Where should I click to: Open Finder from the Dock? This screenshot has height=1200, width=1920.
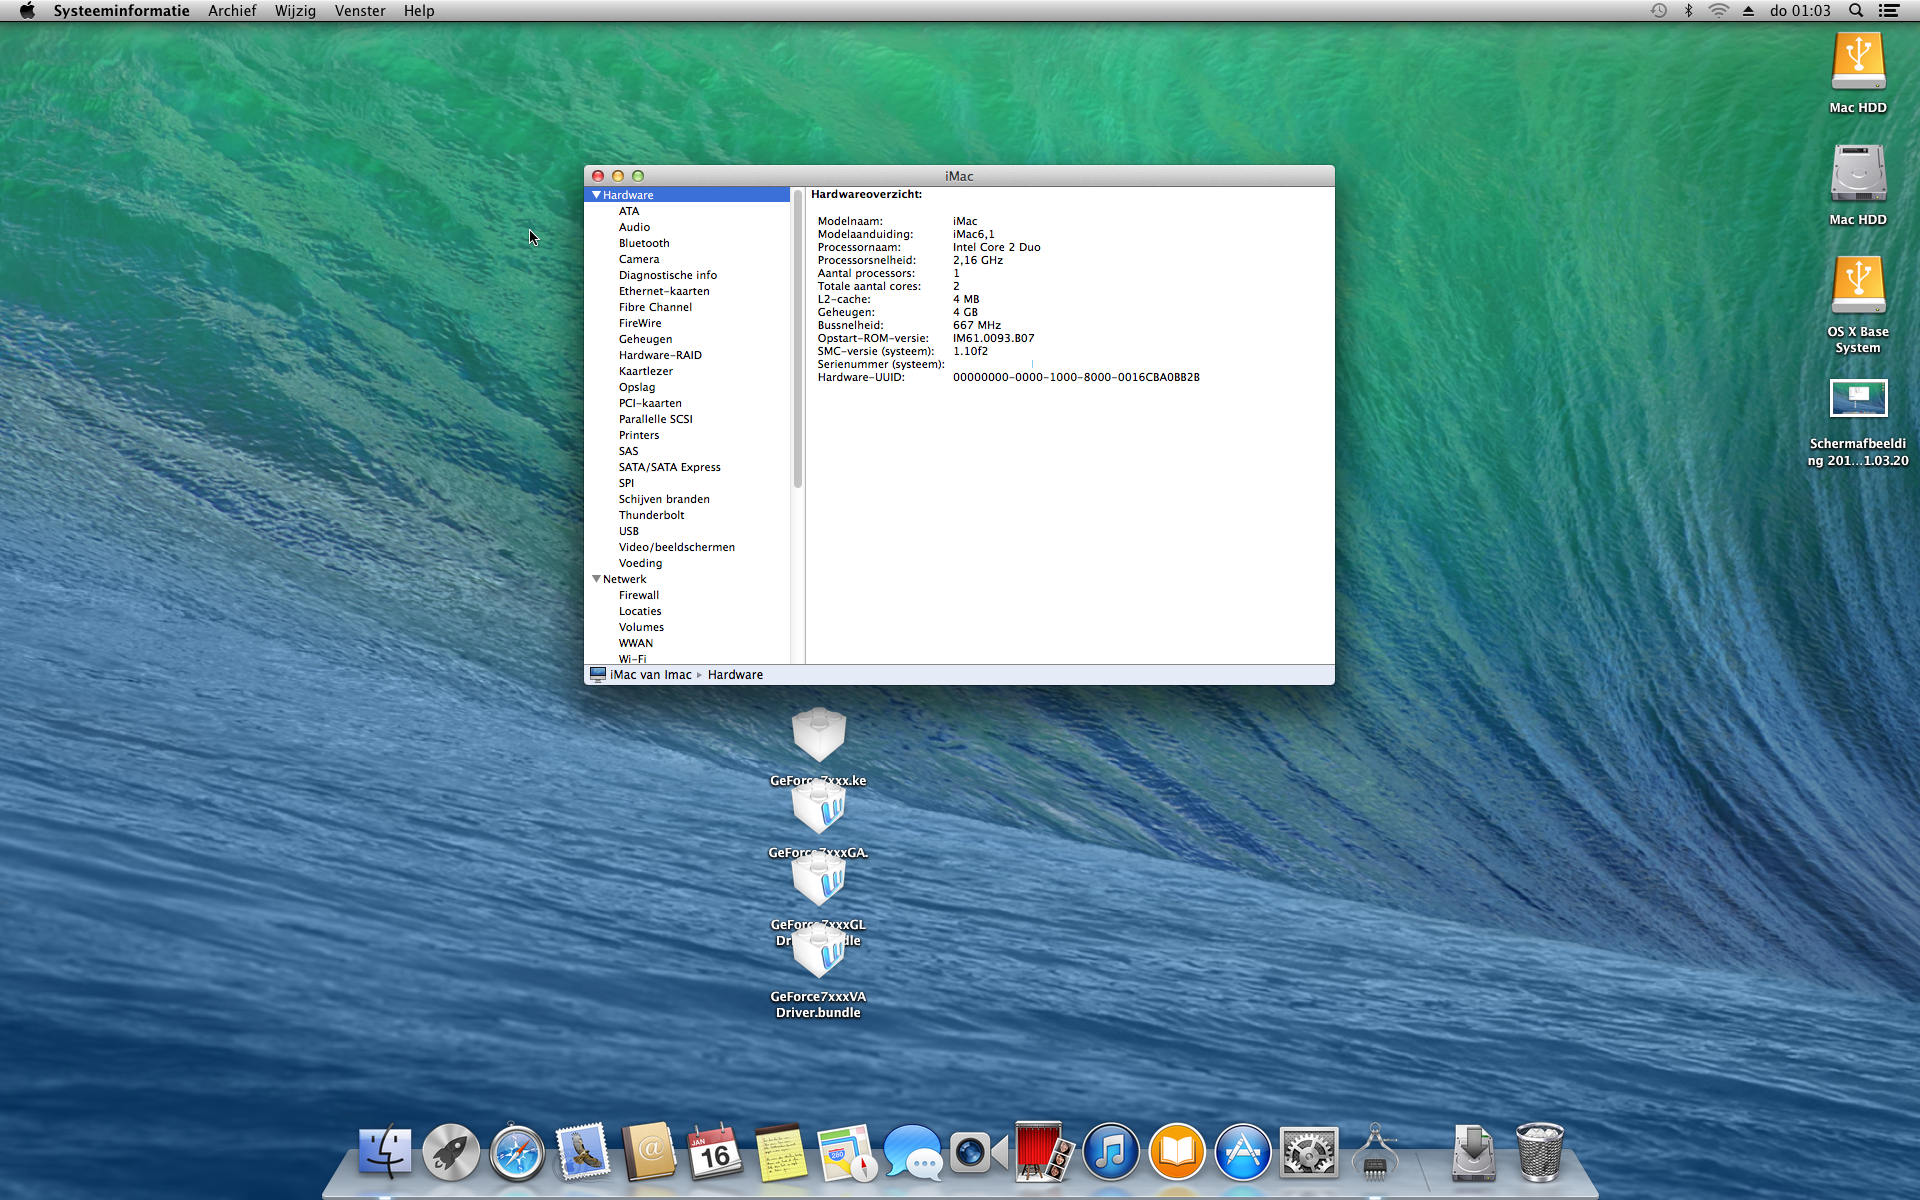tap(385, 1153)
